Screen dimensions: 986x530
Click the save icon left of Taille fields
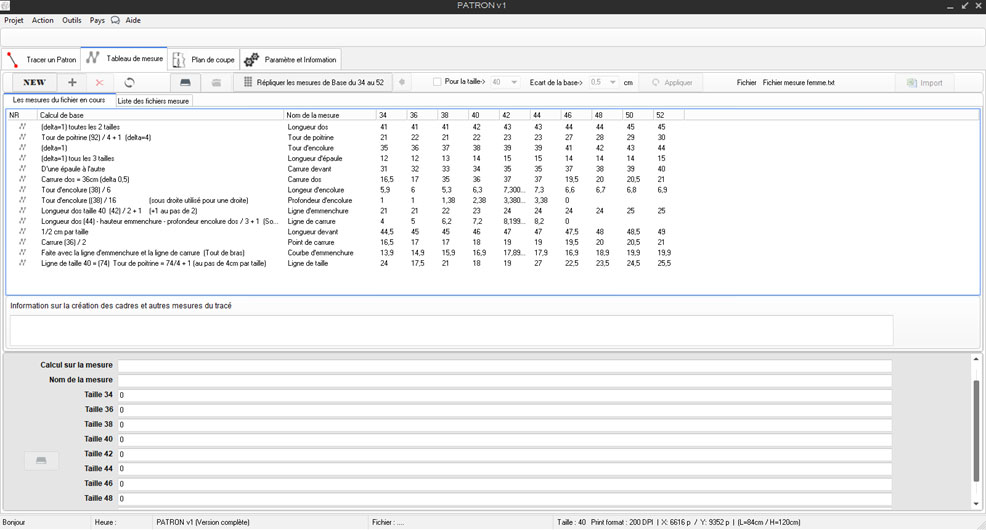(x=41, y=460)
